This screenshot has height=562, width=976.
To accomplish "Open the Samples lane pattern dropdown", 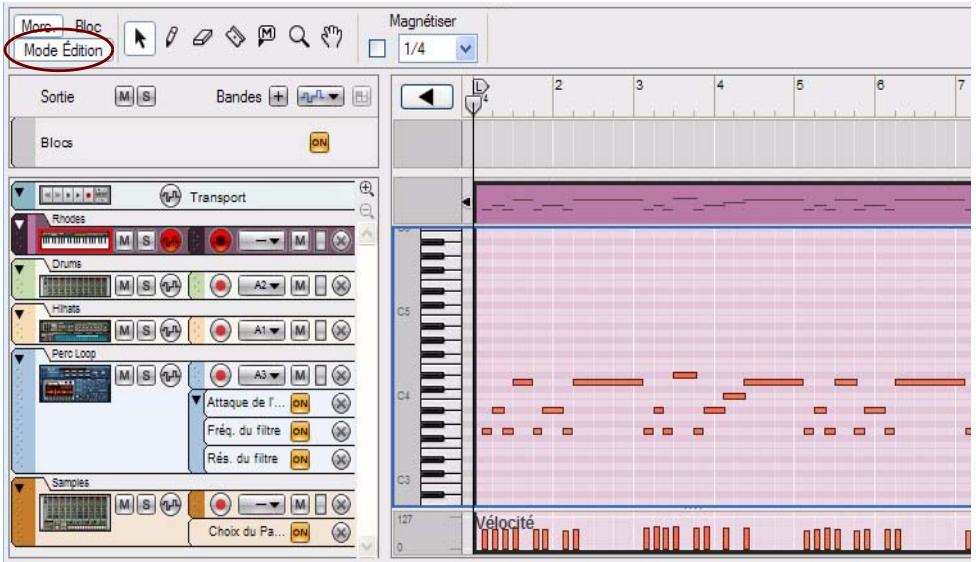I will click(x=262, y=504).
